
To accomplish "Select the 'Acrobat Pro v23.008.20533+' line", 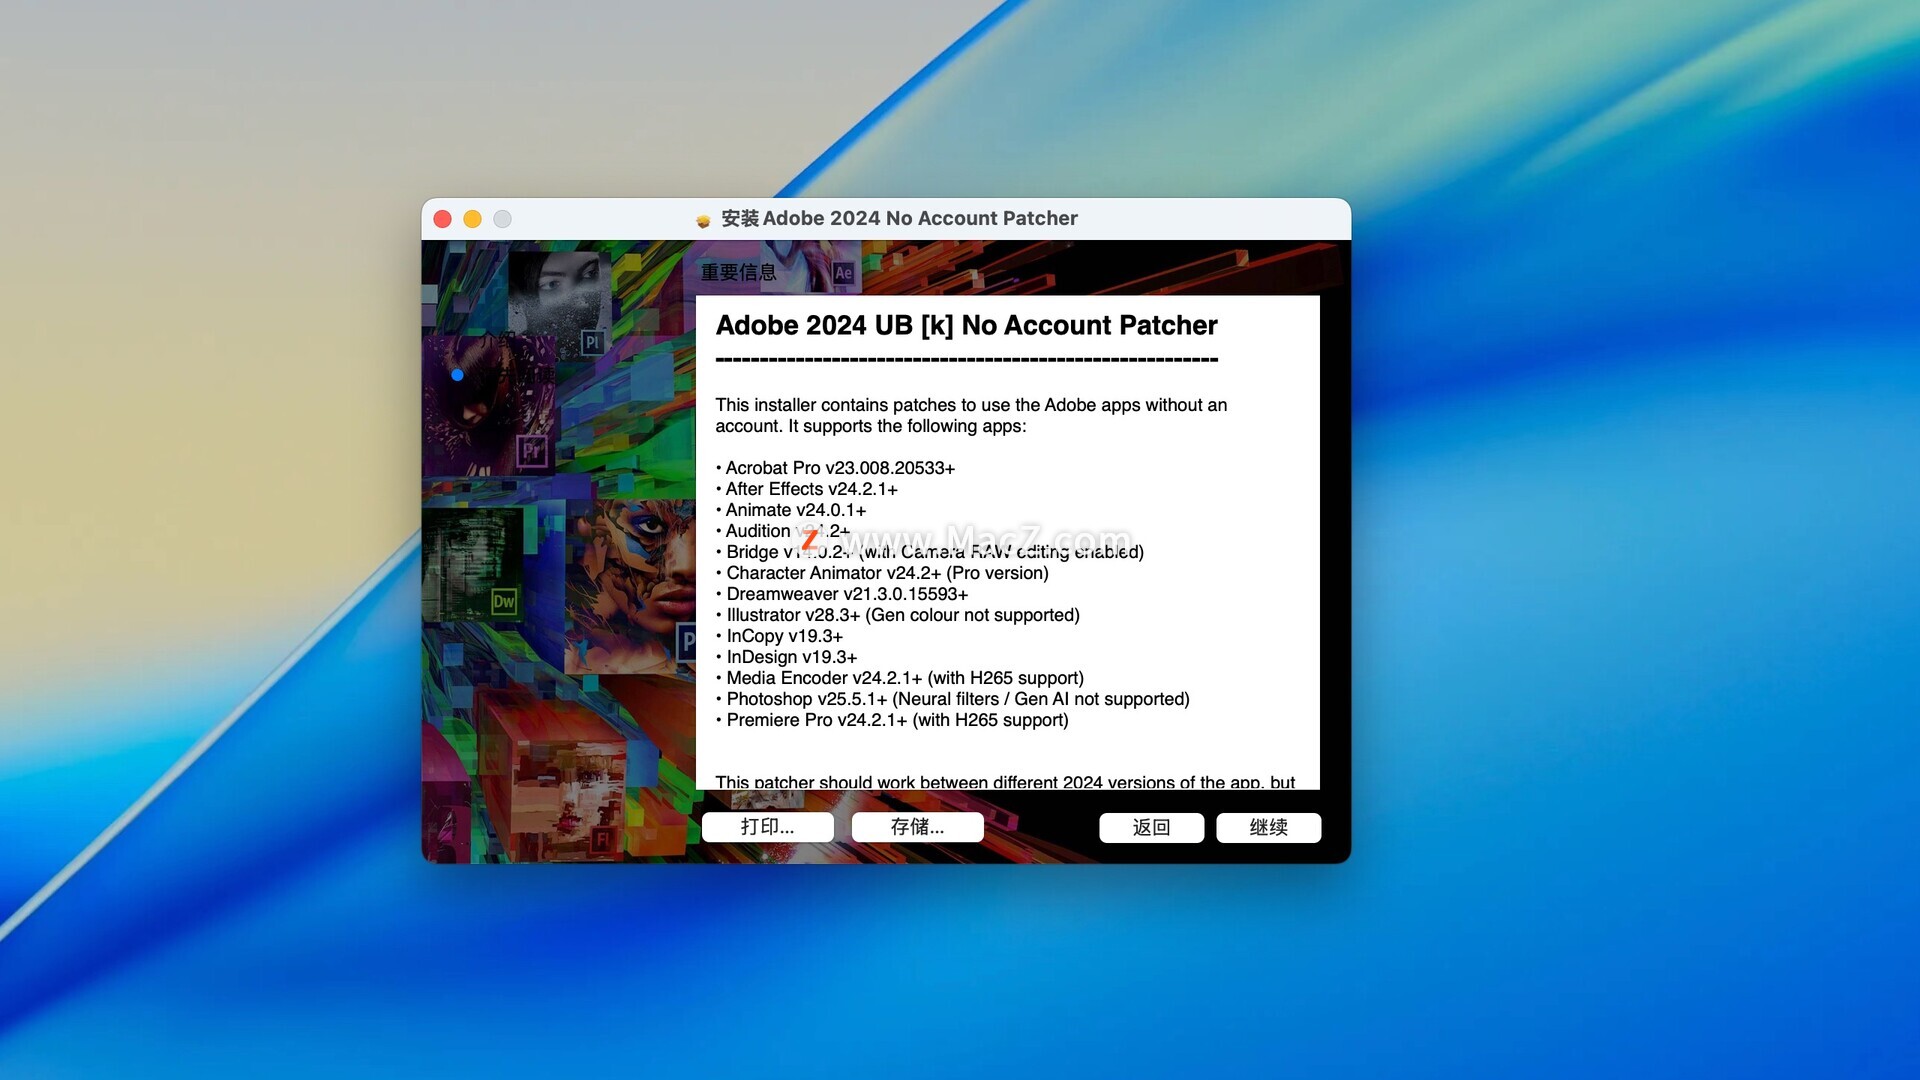I will [x=836, y=468].
